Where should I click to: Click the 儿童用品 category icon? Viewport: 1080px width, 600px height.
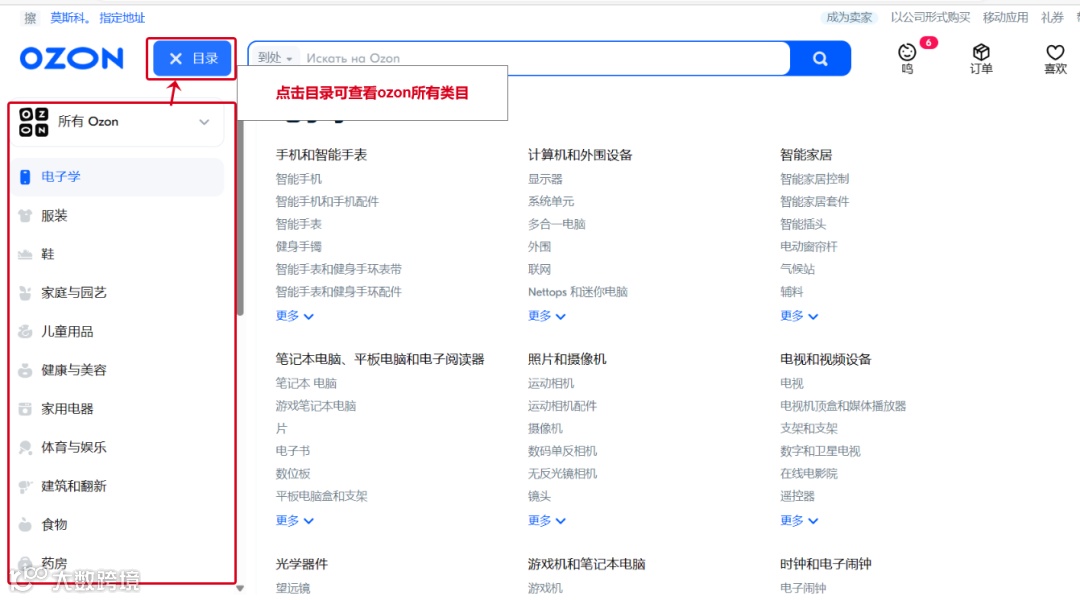[x=25, y=331]
